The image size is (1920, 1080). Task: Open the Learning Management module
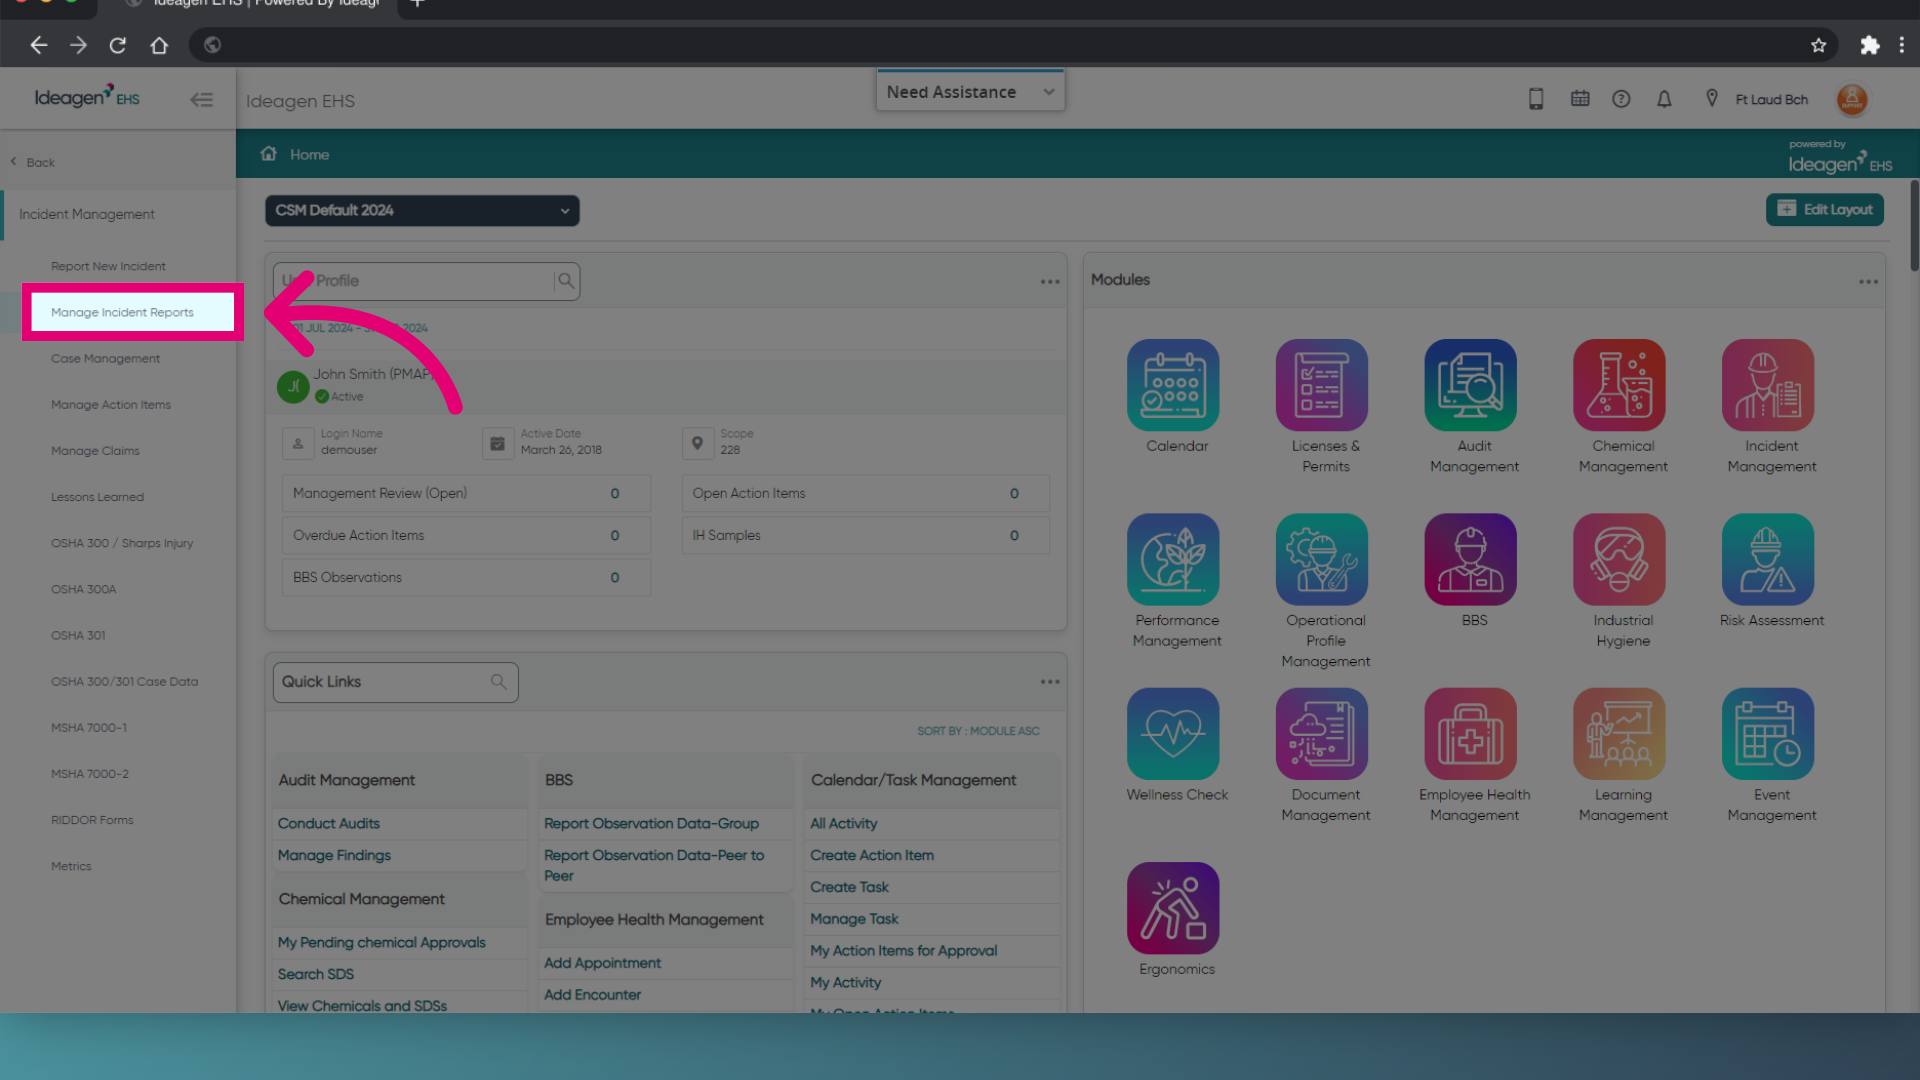pos(1620,734)
